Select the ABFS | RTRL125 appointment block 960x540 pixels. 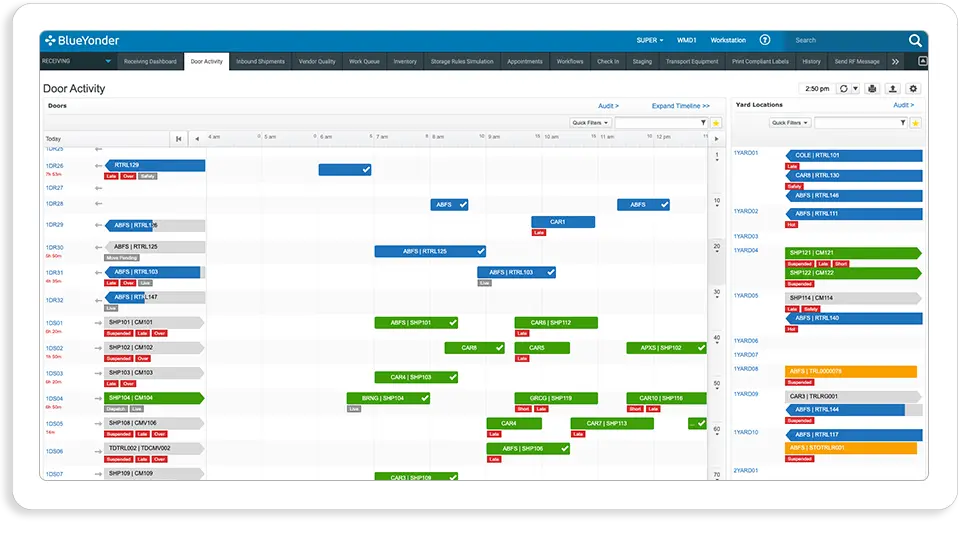(430, 251)
